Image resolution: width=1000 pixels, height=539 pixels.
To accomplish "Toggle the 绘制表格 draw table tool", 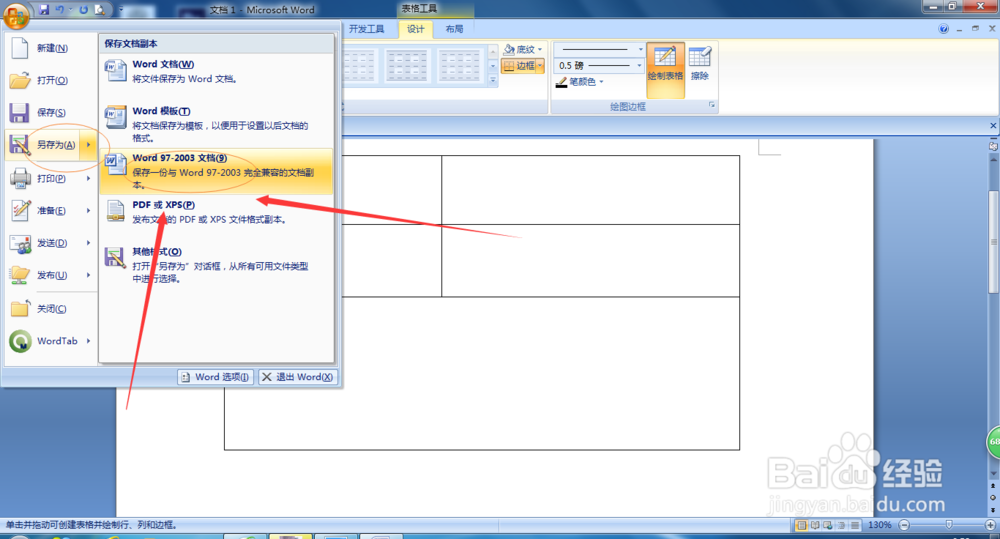I will tap(665, 70).
